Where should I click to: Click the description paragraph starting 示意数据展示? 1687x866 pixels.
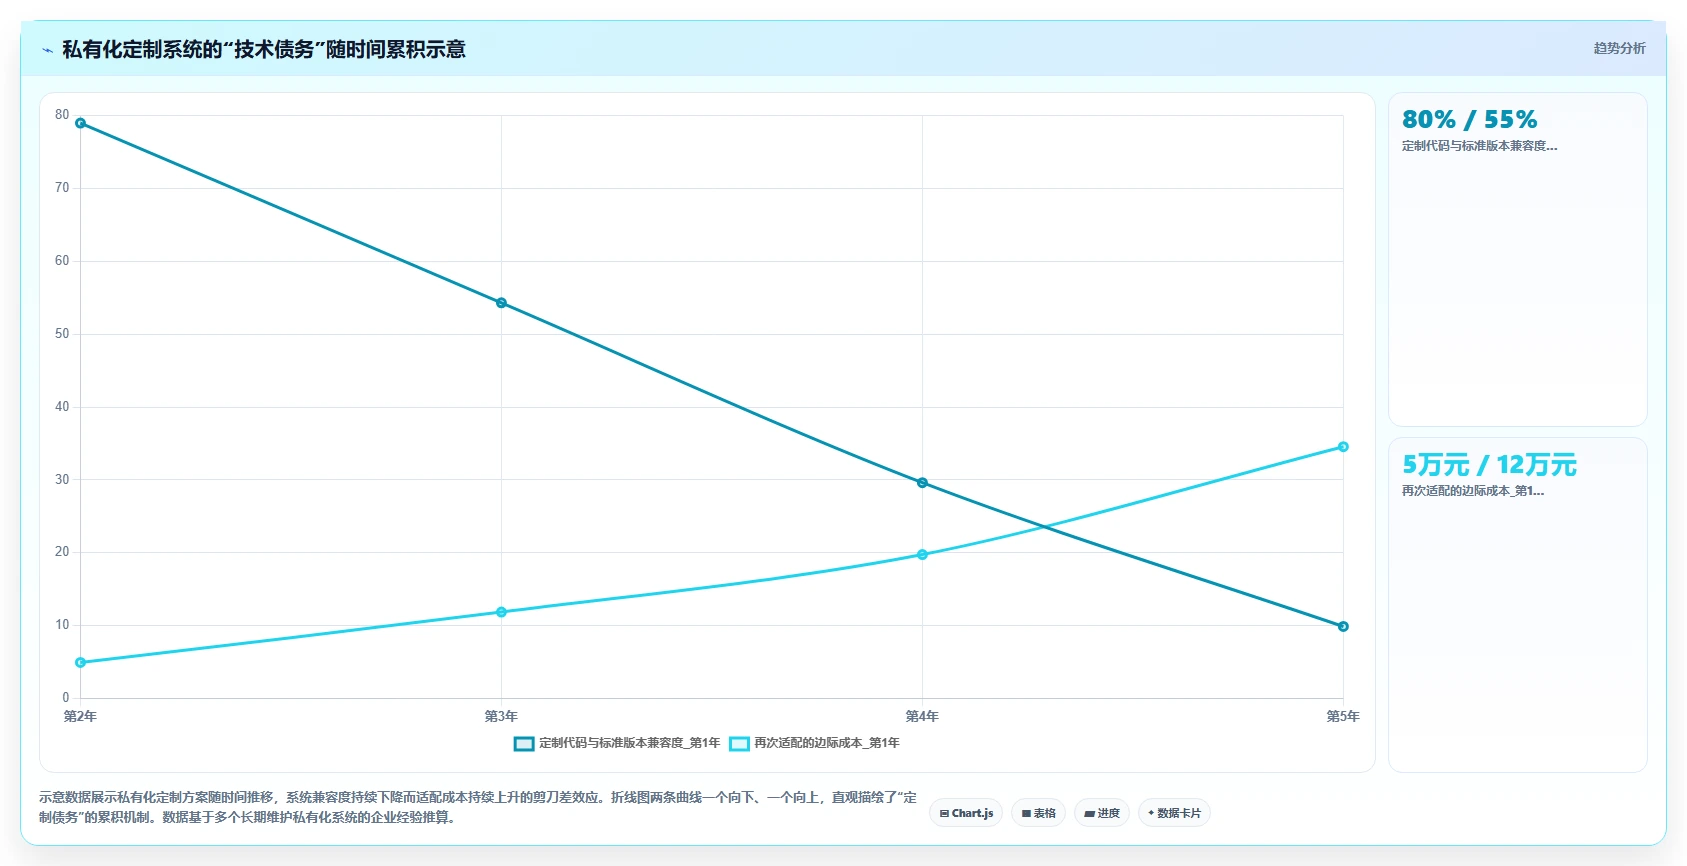(478, 807)
